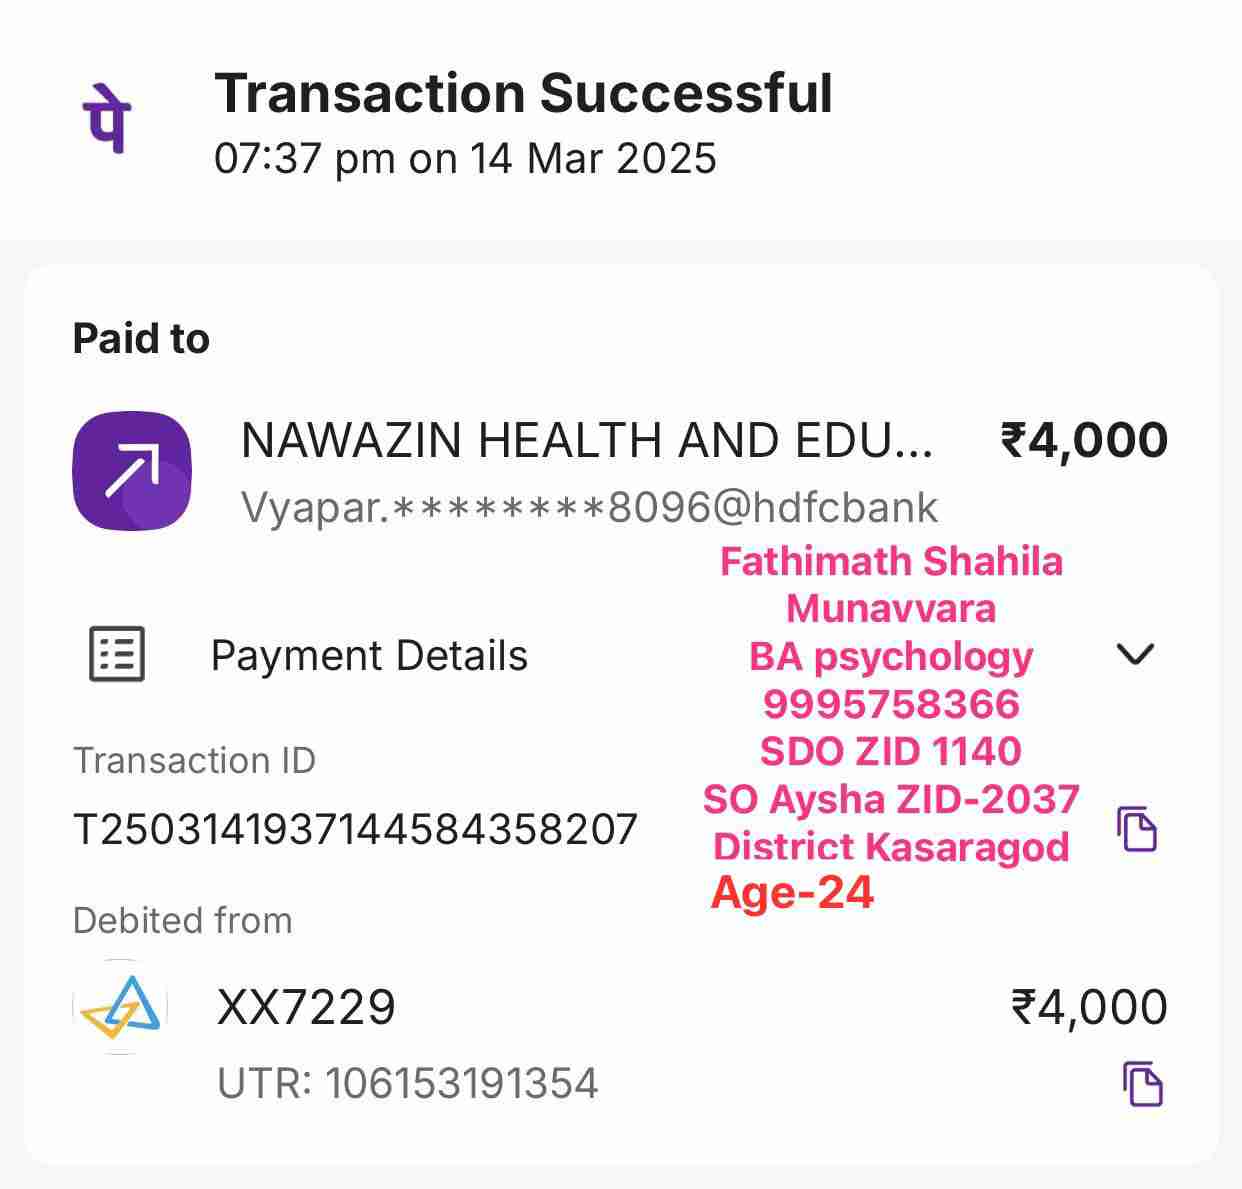Click the red Age-24 annotation text
This screenshot has width=1242, height=1189.
click(792, 892)
